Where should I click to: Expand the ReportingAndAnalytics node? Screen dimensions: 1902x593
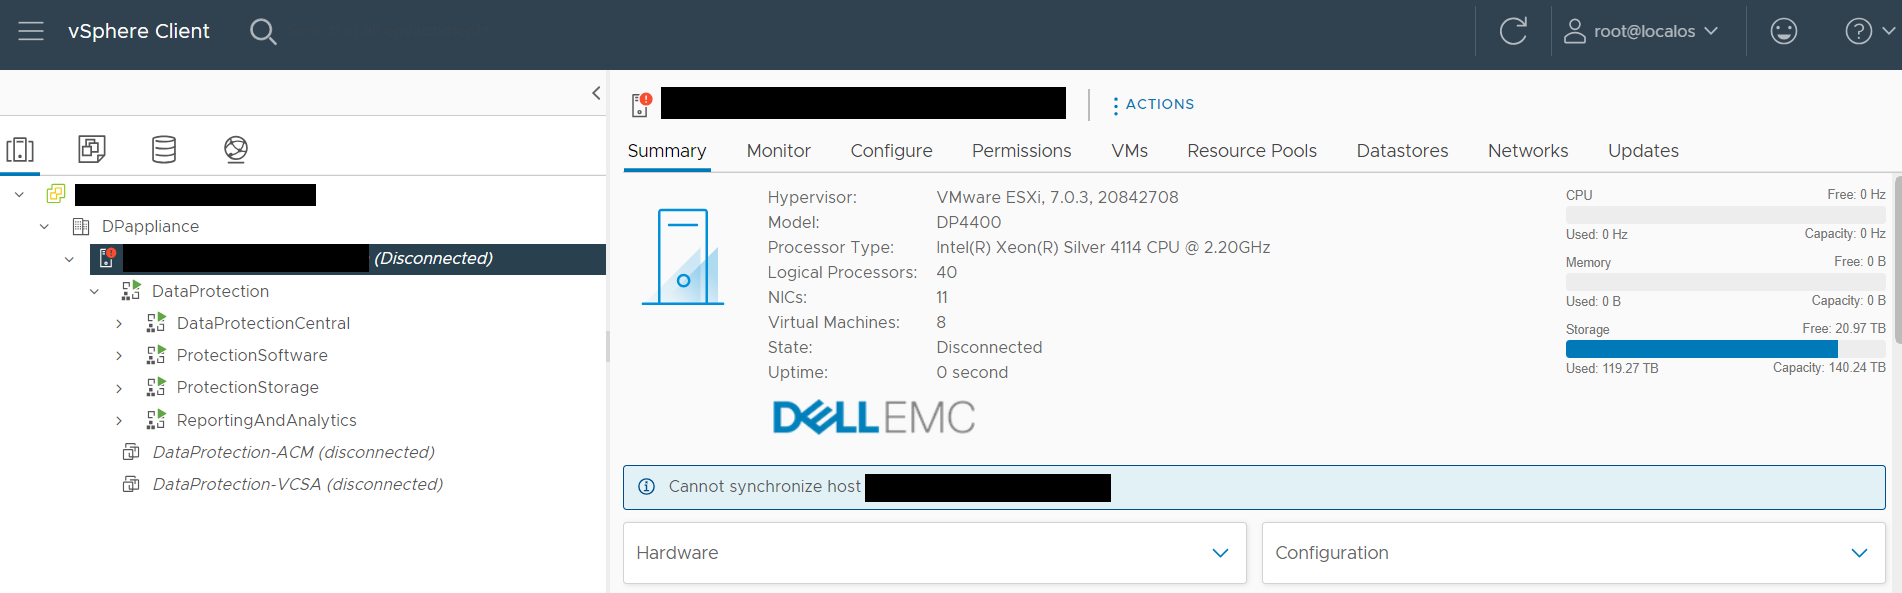coord(119,421)
